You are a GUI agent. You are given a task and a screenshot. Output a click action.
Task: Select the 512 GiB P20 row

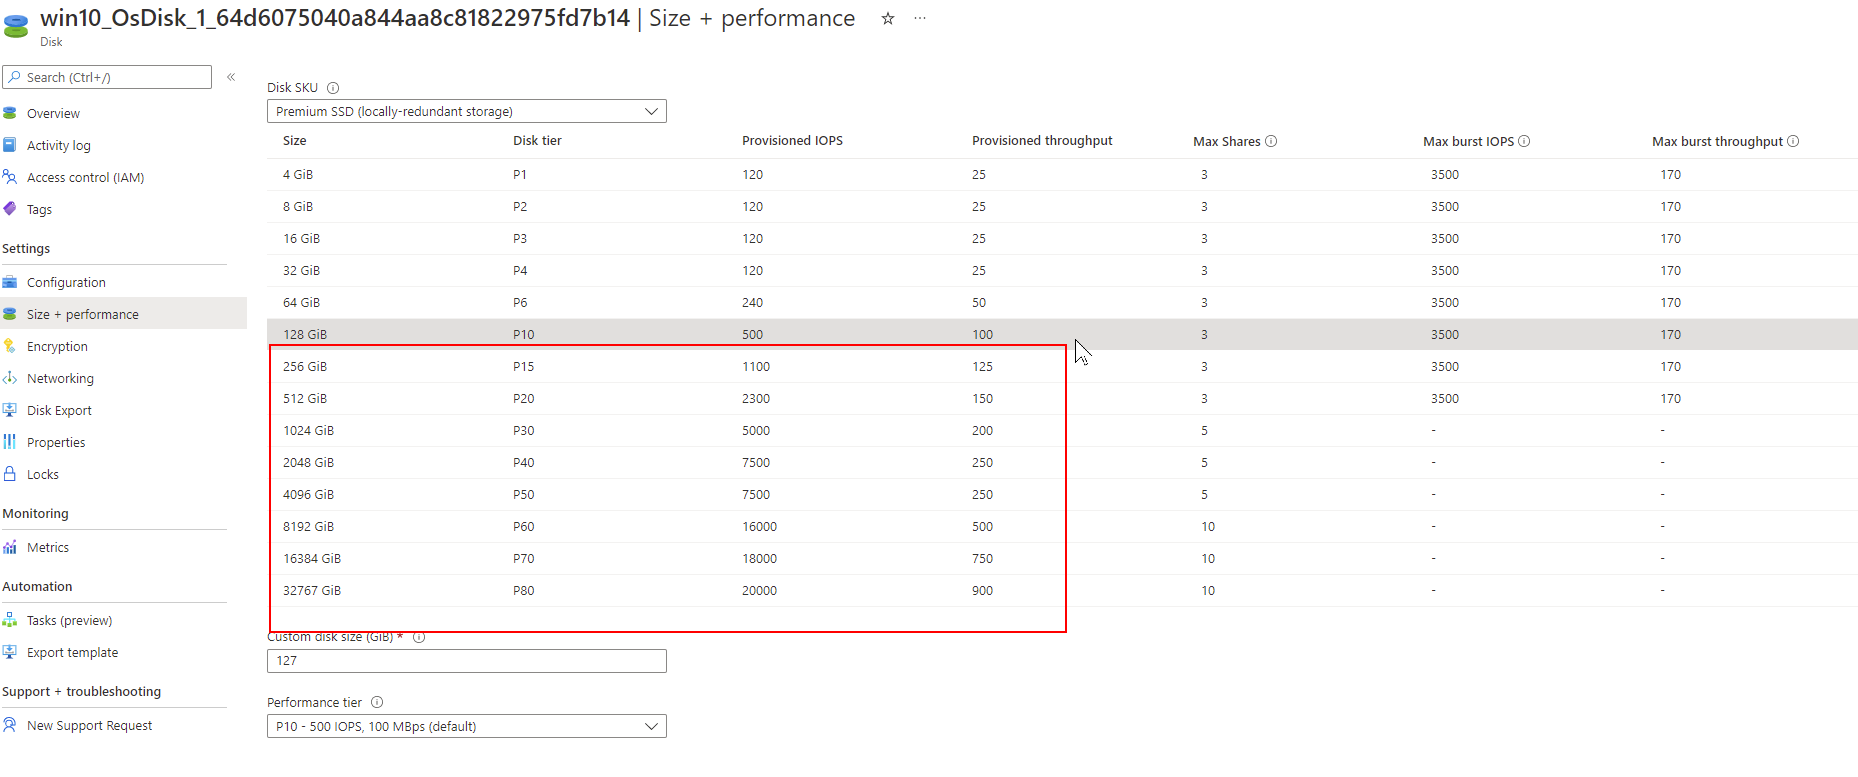point(1062,398)
